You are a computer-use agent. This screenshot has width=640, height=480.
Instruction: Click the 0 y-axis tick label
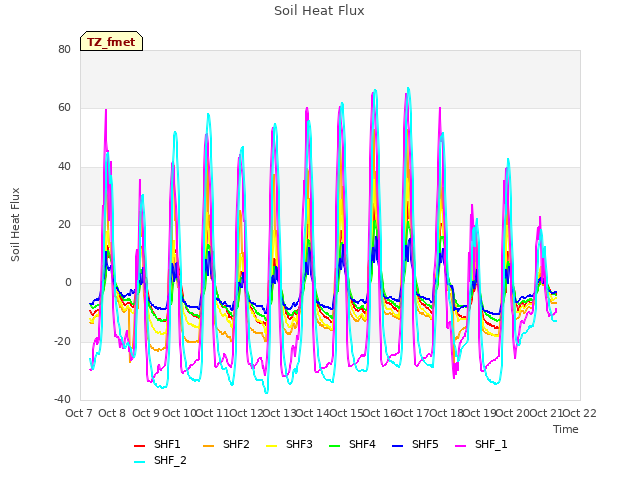(68, 282)
